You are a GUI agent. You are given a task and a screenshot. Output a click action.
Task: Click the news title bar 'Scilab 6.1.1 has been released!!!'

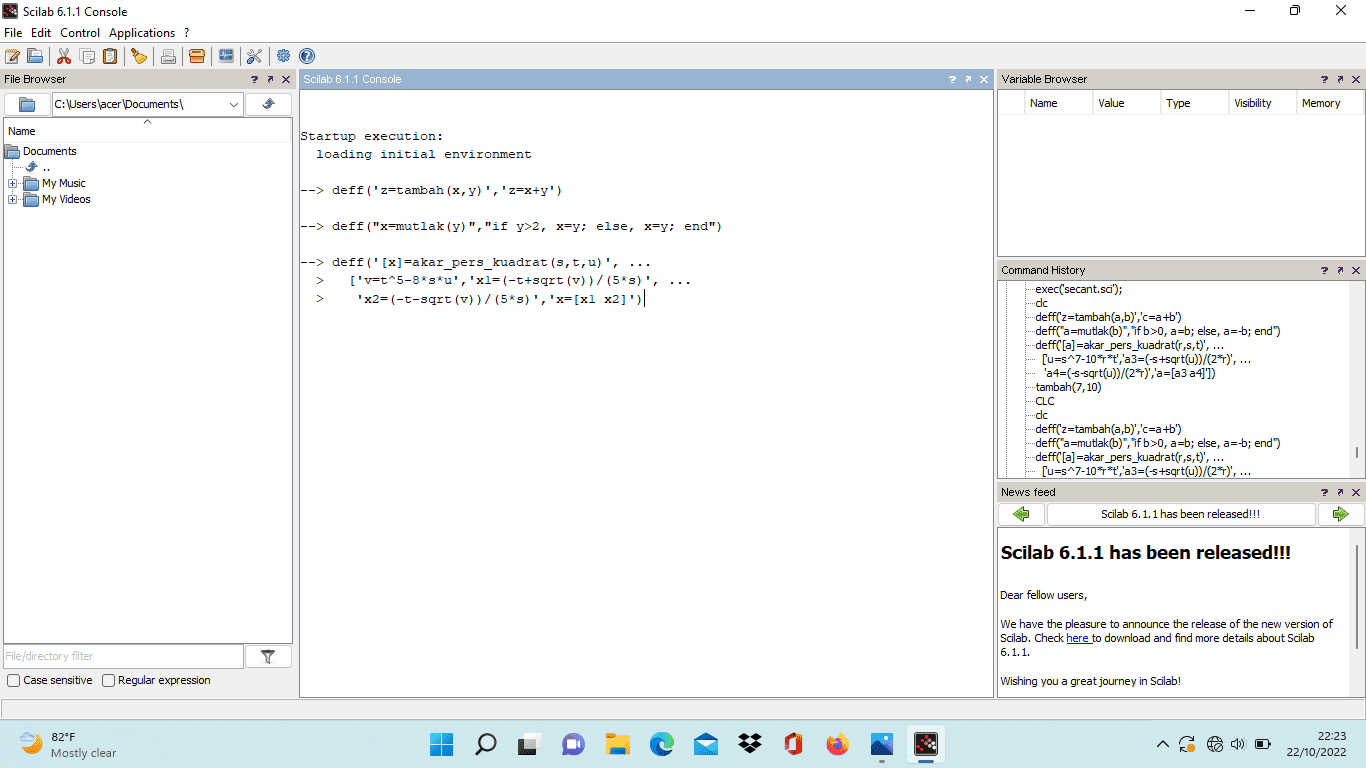(1181, 514)
